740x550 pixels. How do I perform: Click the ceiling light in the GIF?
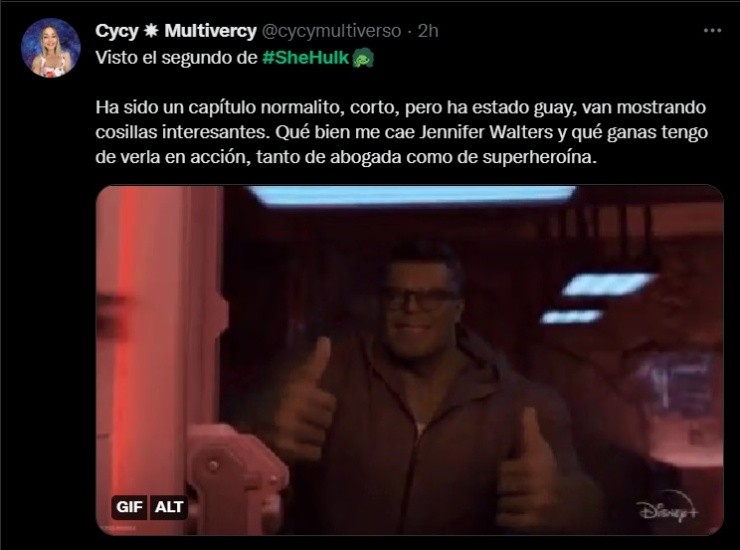[412, 195]
